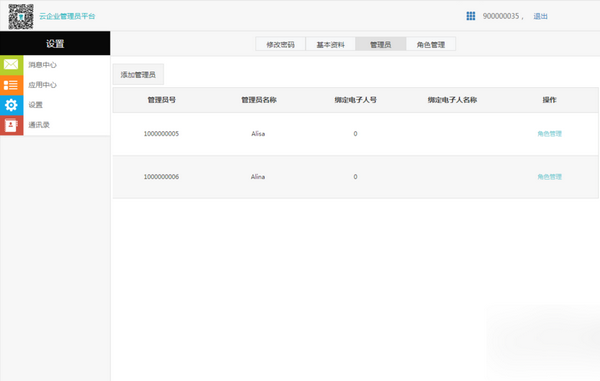Select the 管理员 tab
This screenshot has height=381, width=600.
coord(381,44)
